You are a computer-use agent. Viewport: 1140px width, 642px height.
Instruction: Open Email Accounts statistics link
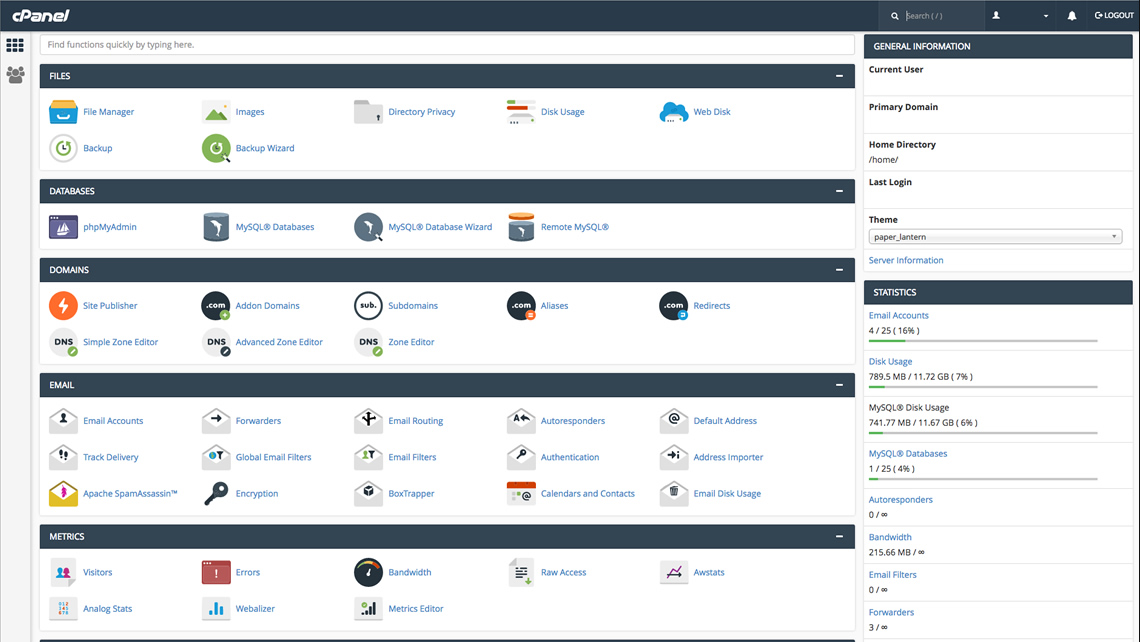pyautogui.click(x=899, y=316)
